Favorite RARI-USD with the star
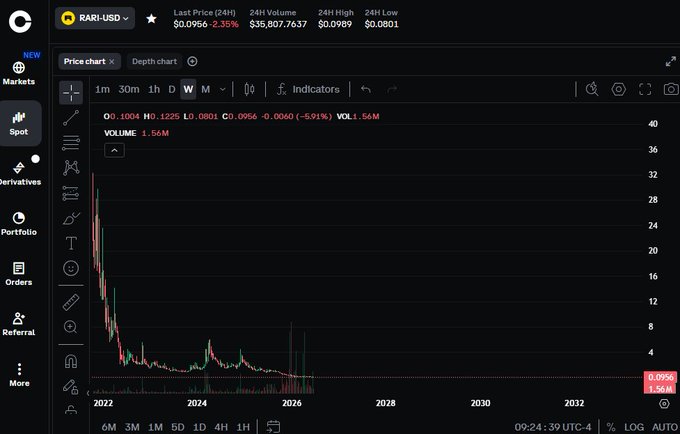Screen dimensions: 680x434 point(151,19)
